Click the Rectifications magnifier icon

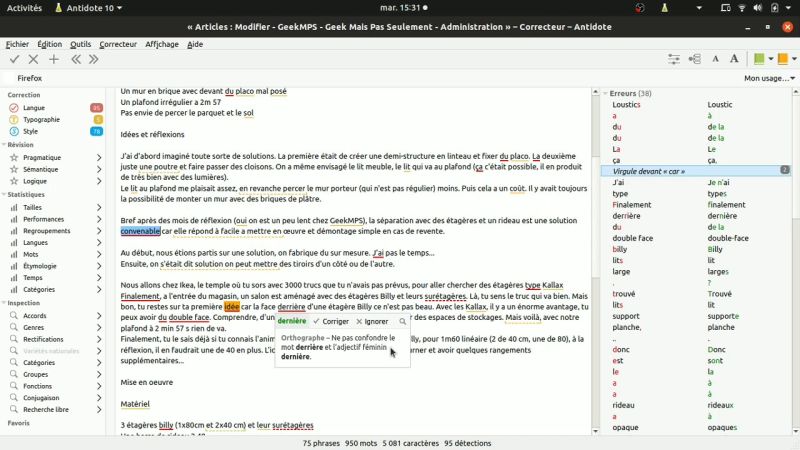[x=14, y=339]
